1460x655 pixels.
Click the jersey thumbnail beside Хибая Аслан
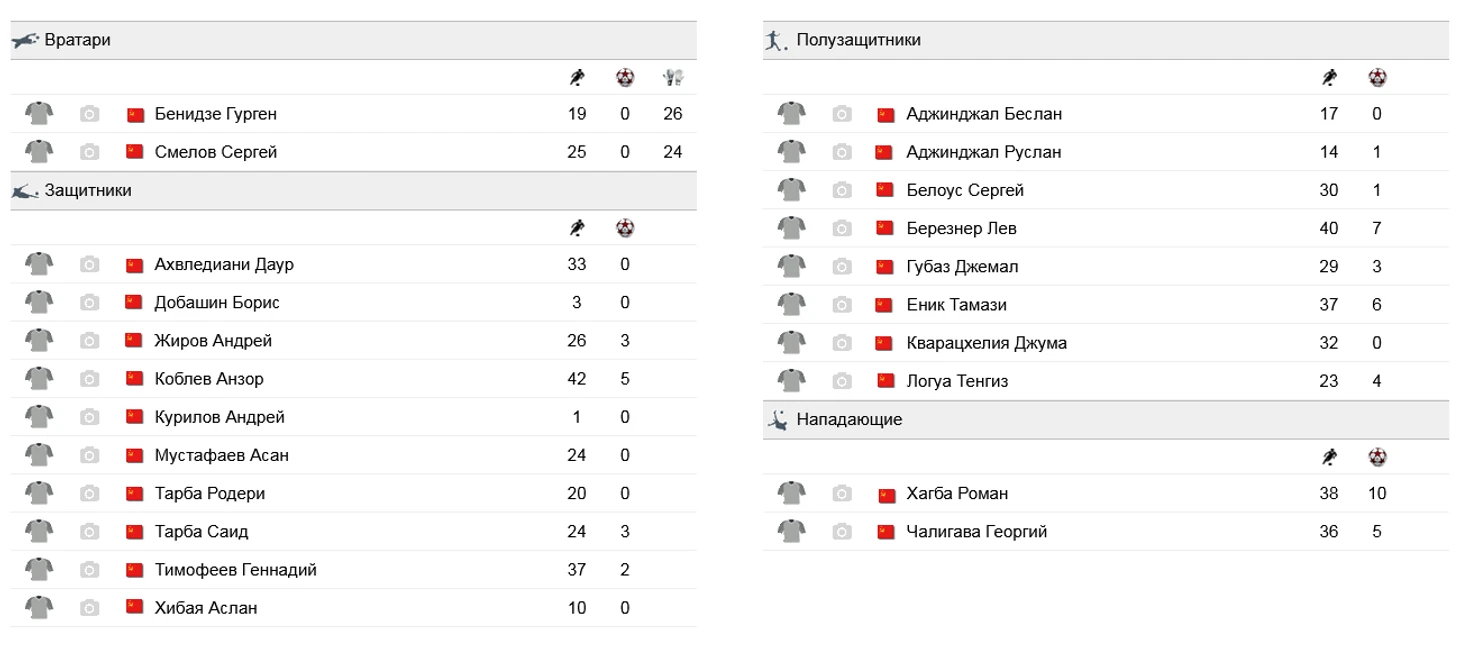39,607
